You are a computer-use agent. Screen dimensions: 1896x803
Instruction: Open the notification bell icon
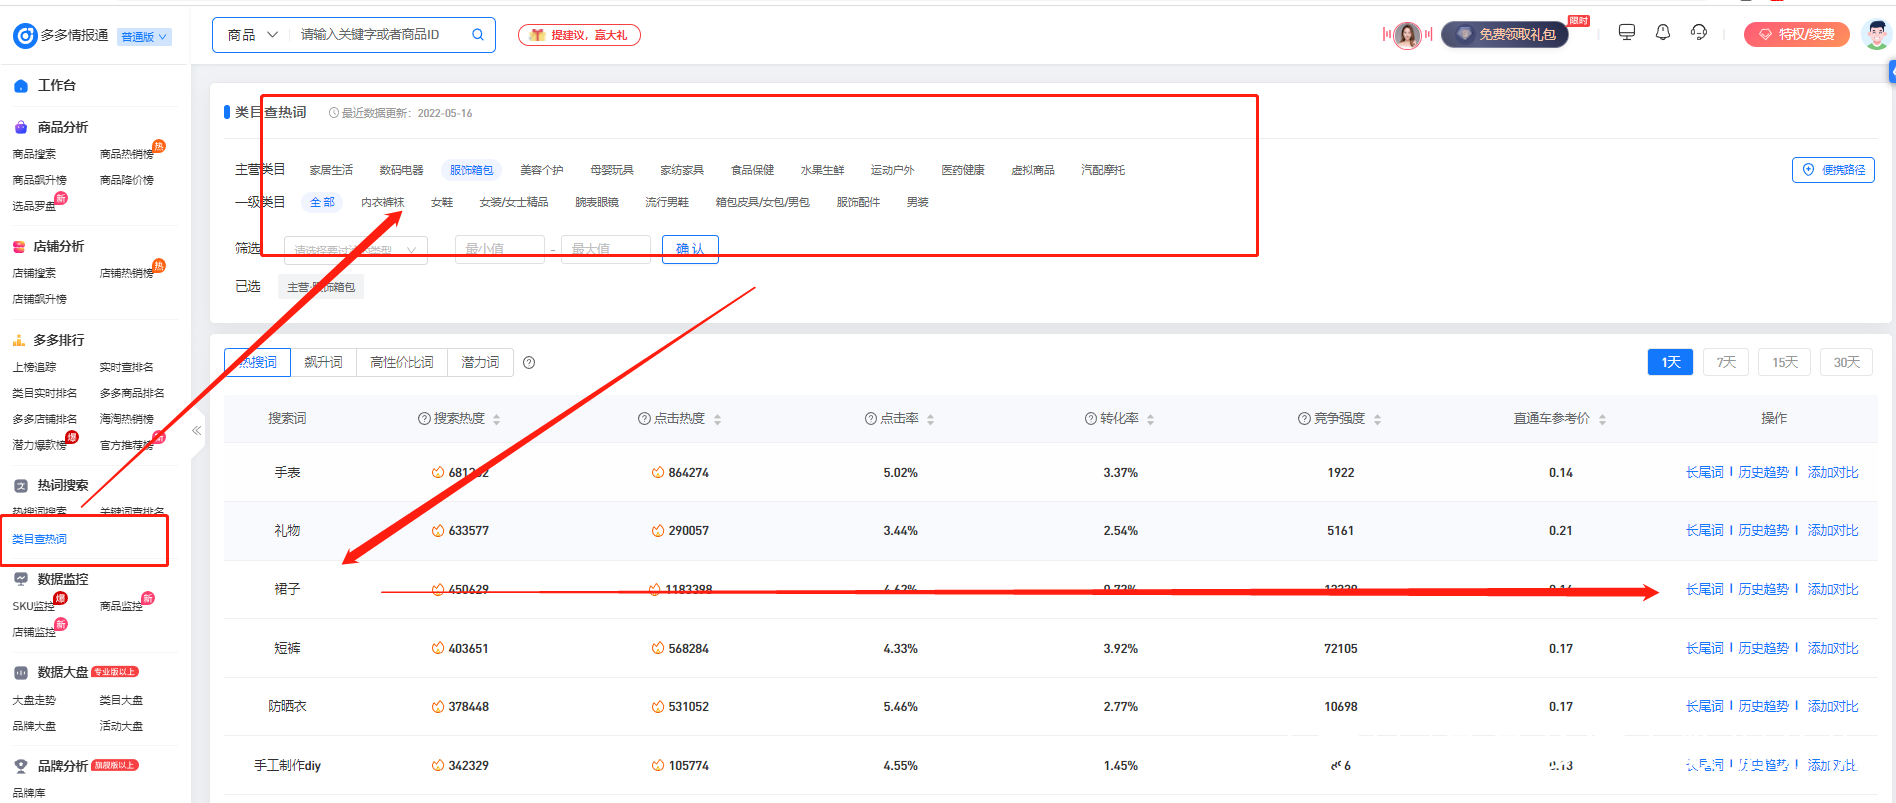point(1663,32)
